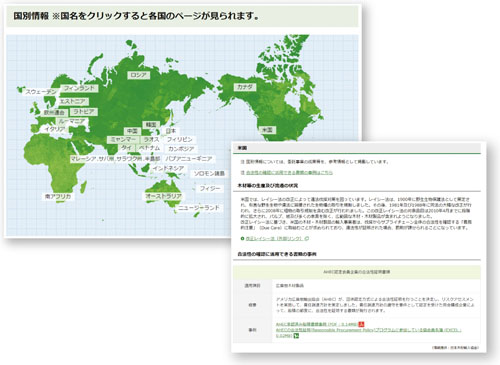The width and height of the screenshot is (500, 365).
Task: Select オーストラリア map label
Action: point(163,196)
